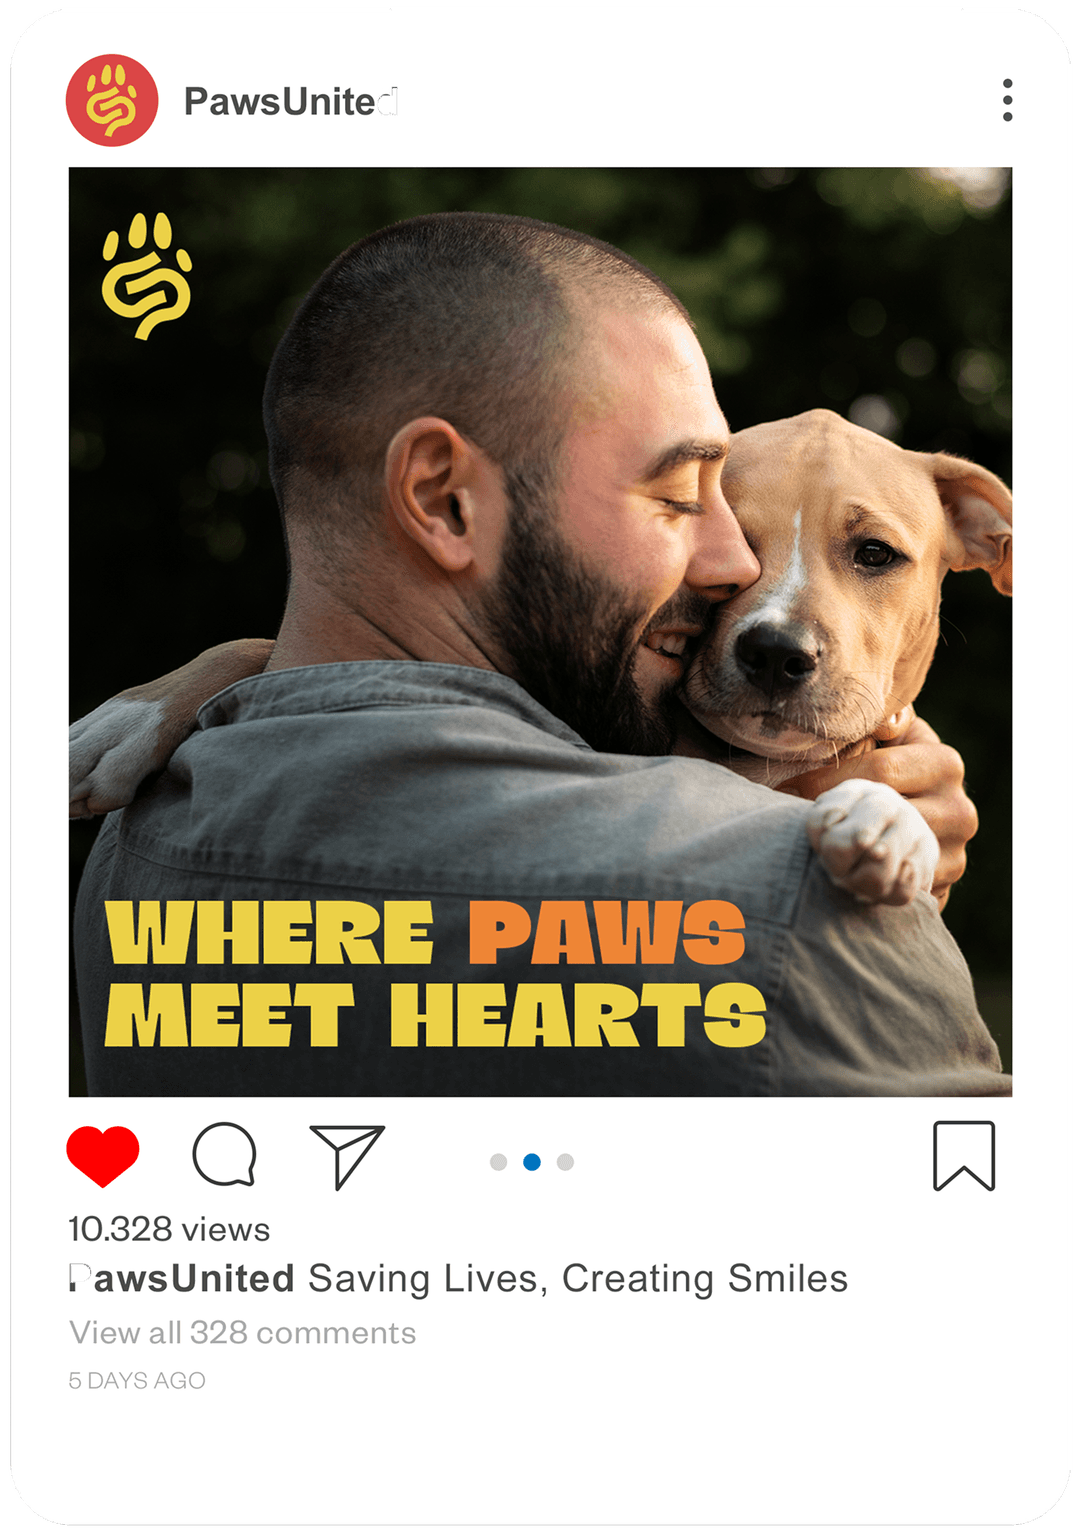
Task: Click orange PAWS word in headline
Action: click(607, 932)
